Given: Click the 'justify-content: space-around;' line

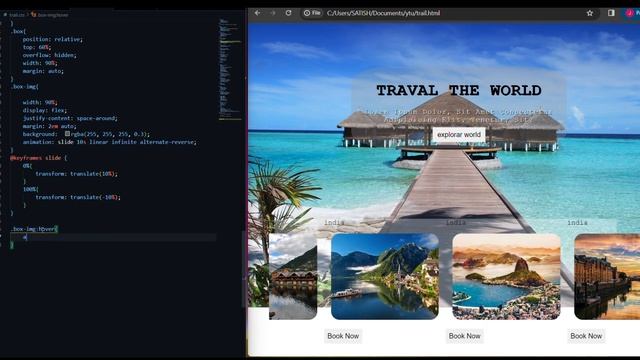Looking at the screenshot, I should pyautogui.click(x=70, y=118).
